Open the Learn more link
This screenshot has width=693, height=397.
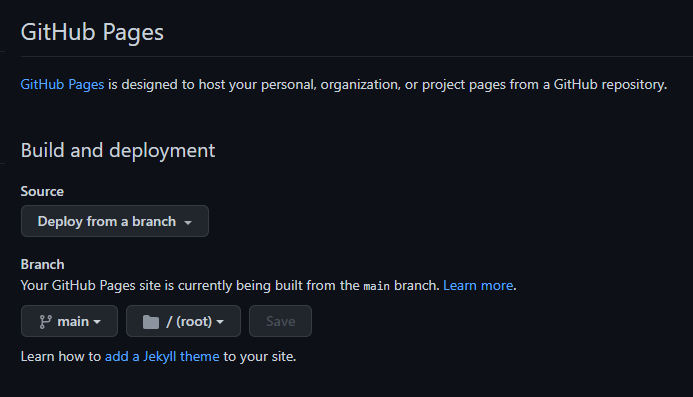point(478,286)
